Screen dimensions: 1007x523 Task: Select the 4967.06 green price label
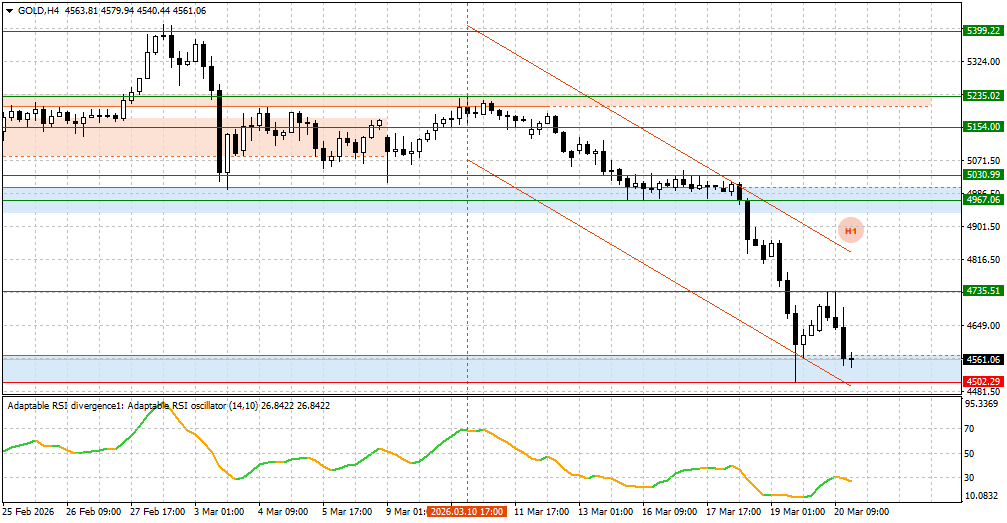click(x=983, y=200)
